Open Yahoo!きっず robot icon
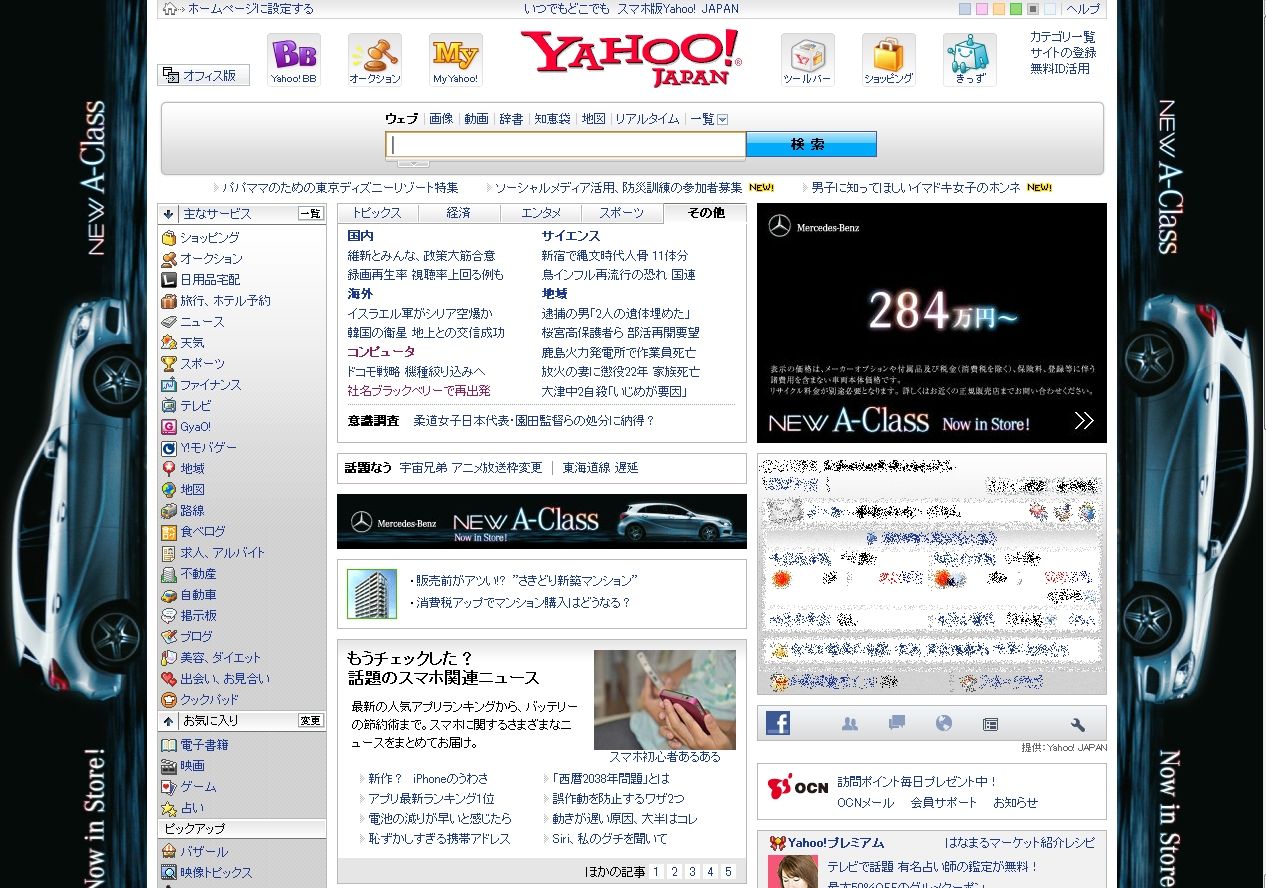The image size is (1266, 888). click(x=969, y=57)
